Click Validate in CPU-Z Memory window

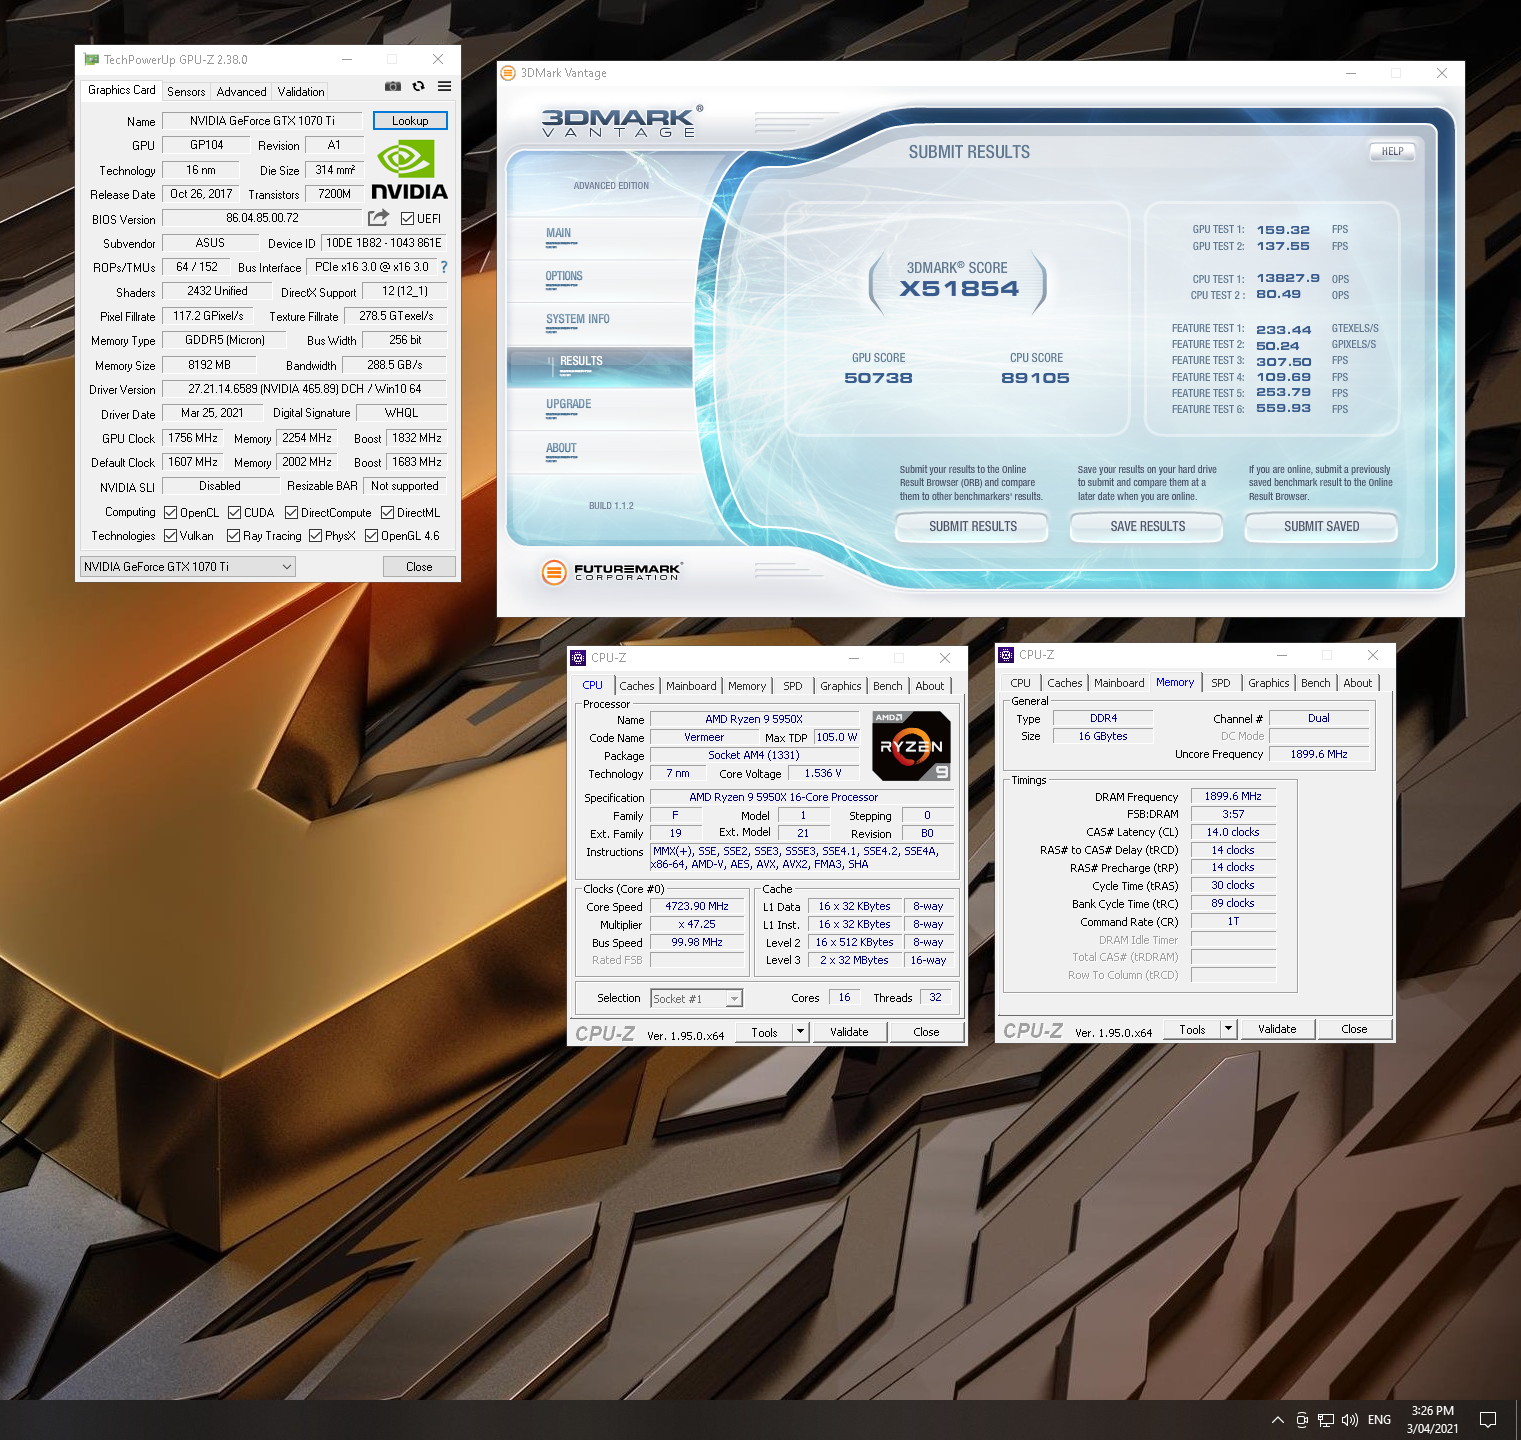1277,1029
